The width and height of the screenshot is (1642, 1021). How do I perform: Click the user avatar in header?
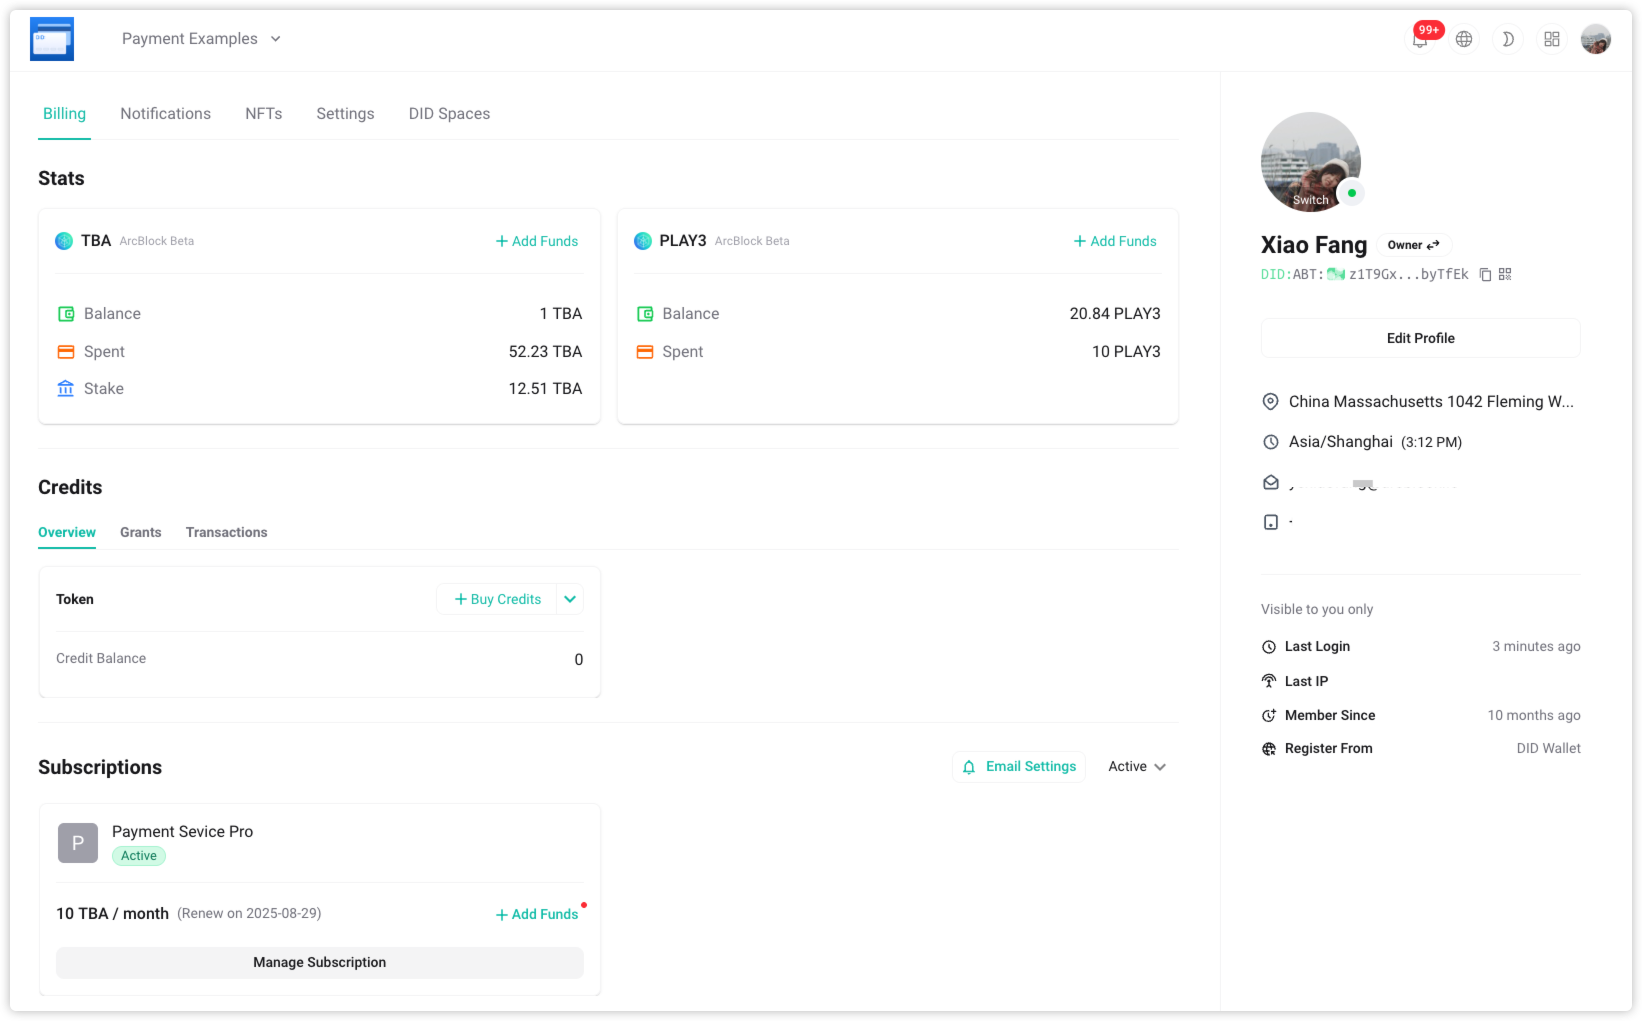1595,39
